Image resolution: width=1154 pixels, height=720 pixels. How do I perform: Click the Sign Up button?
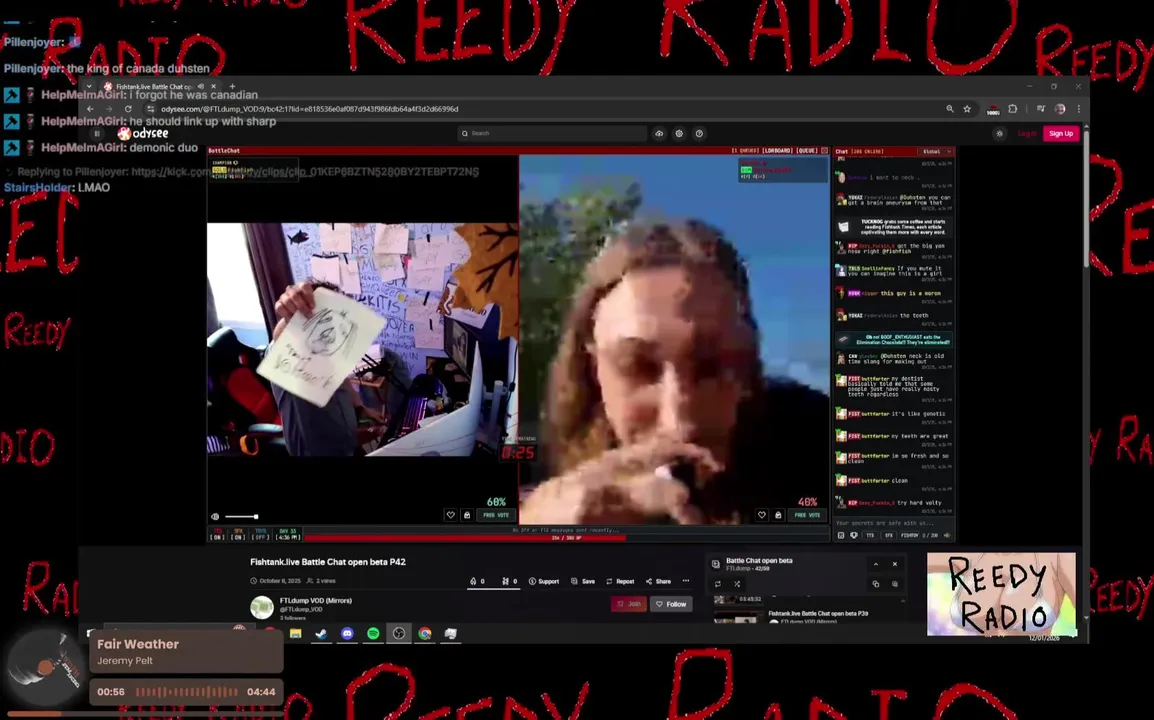(x=1061, y=133)
